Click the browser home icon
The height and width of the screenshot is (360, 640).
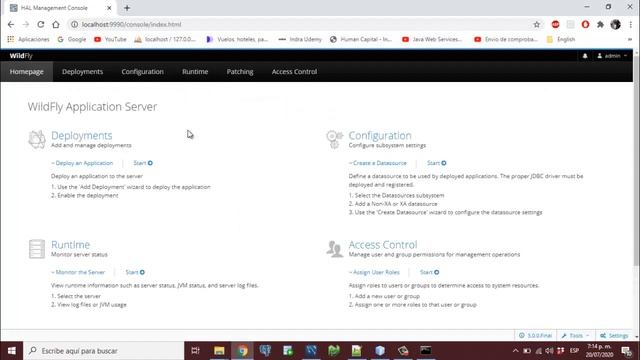pyautogui.click(x=56, y=24)
